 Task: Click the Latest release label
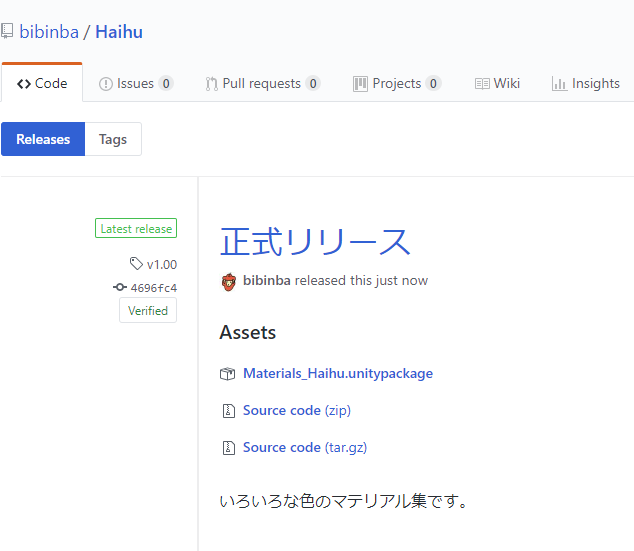136,228
